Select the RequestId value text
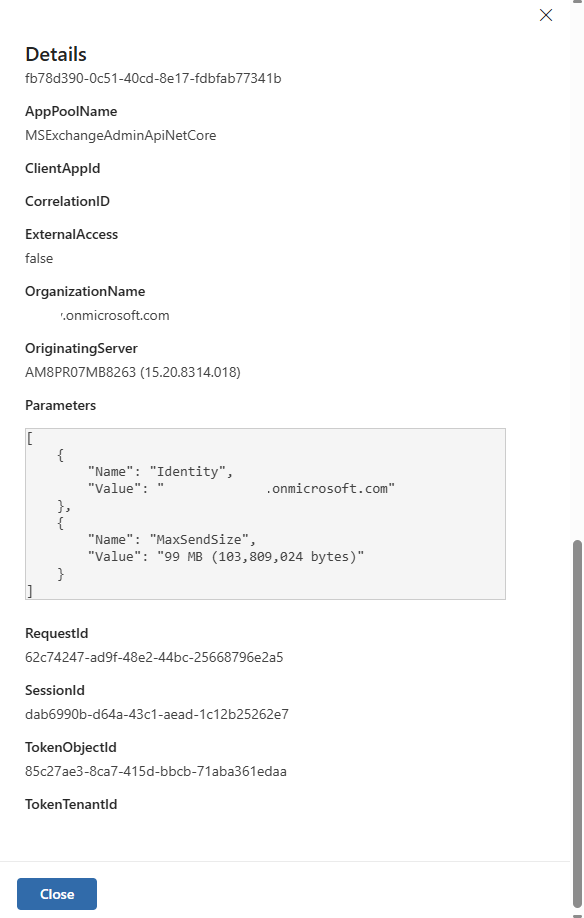 [154, 657]
